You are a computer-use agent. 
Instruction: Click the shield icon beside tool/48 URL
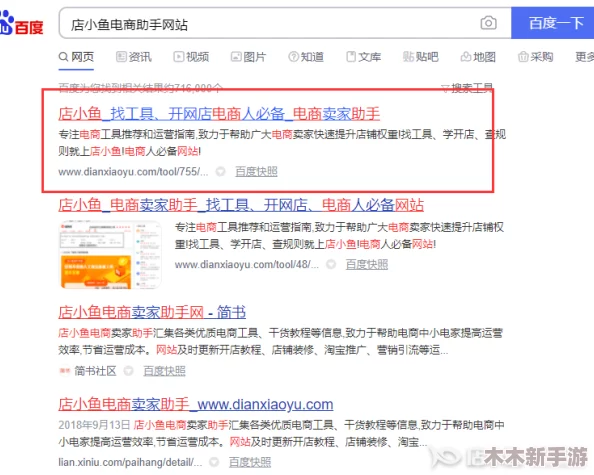click(x=331, y=264)
